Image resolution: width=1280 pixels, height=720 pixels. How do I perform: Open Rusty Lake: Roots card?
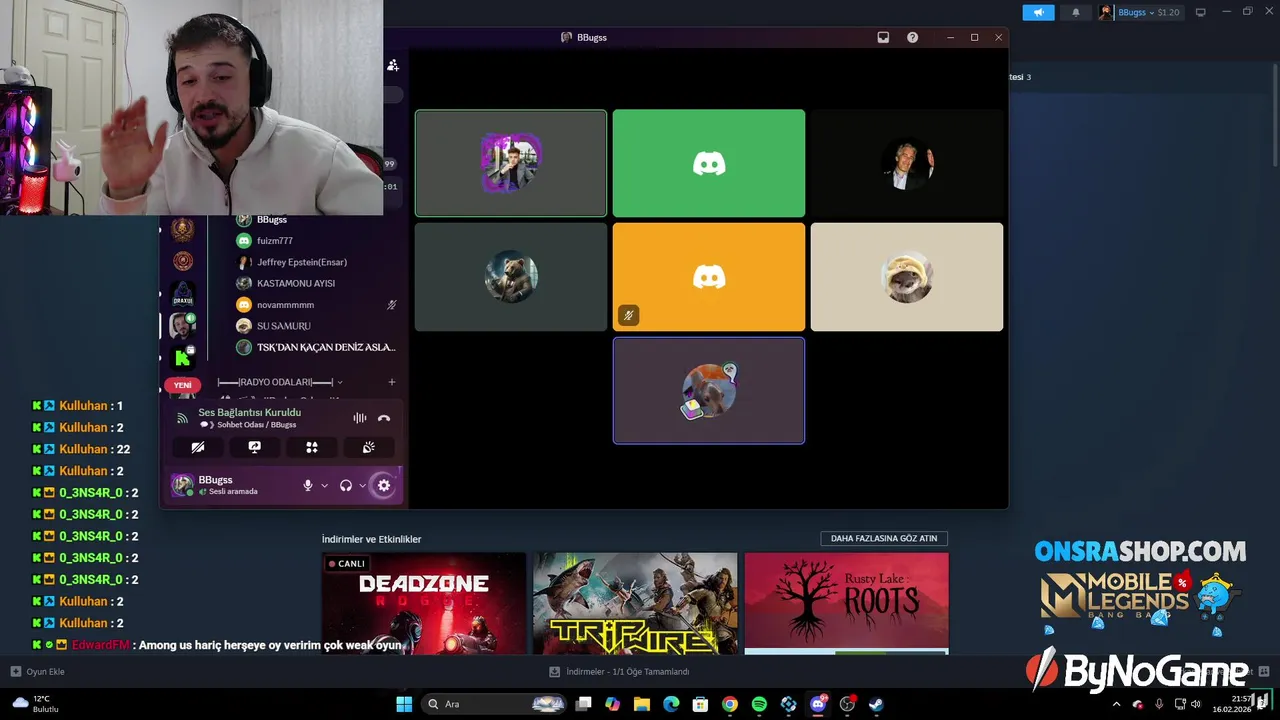pyautogui.click(x=846, y=603)
